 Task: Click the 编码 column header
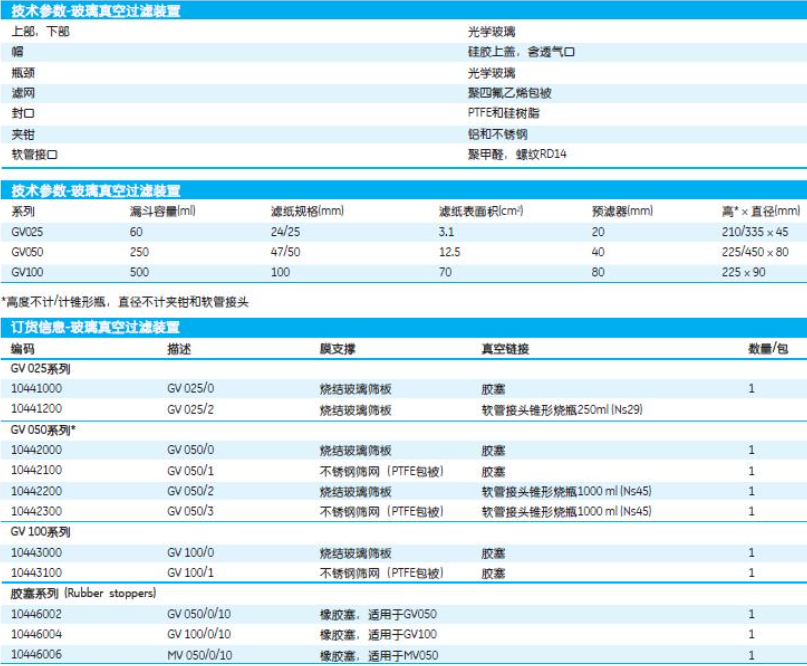click(x=23, y=349)
